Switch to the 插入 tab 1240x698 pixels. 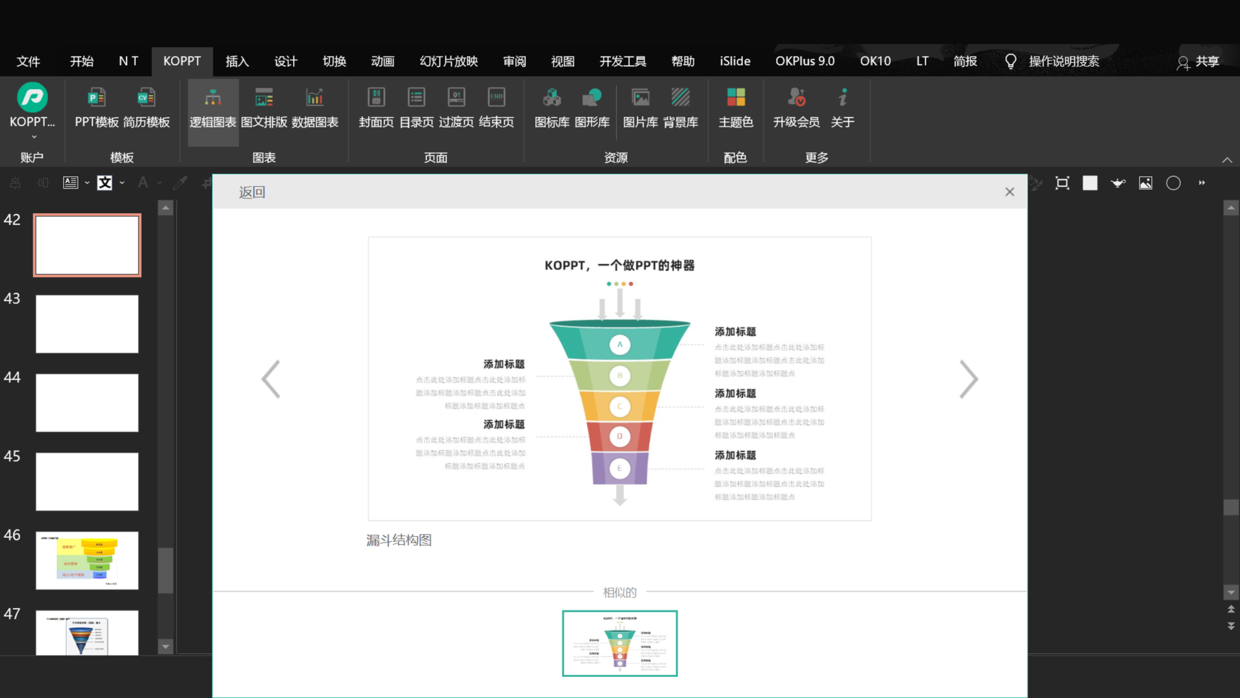[x=237, y=62]
